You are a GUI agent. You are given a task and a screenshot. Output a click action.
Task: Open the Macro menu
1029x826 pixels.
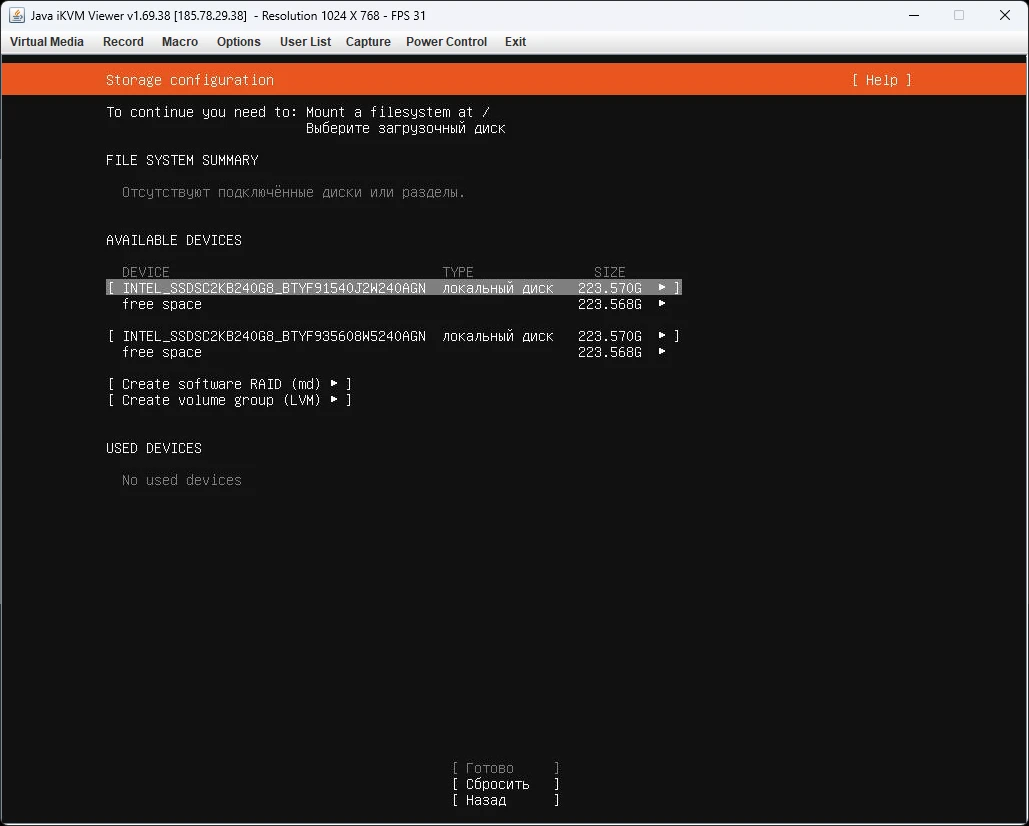tap(180, 42)
